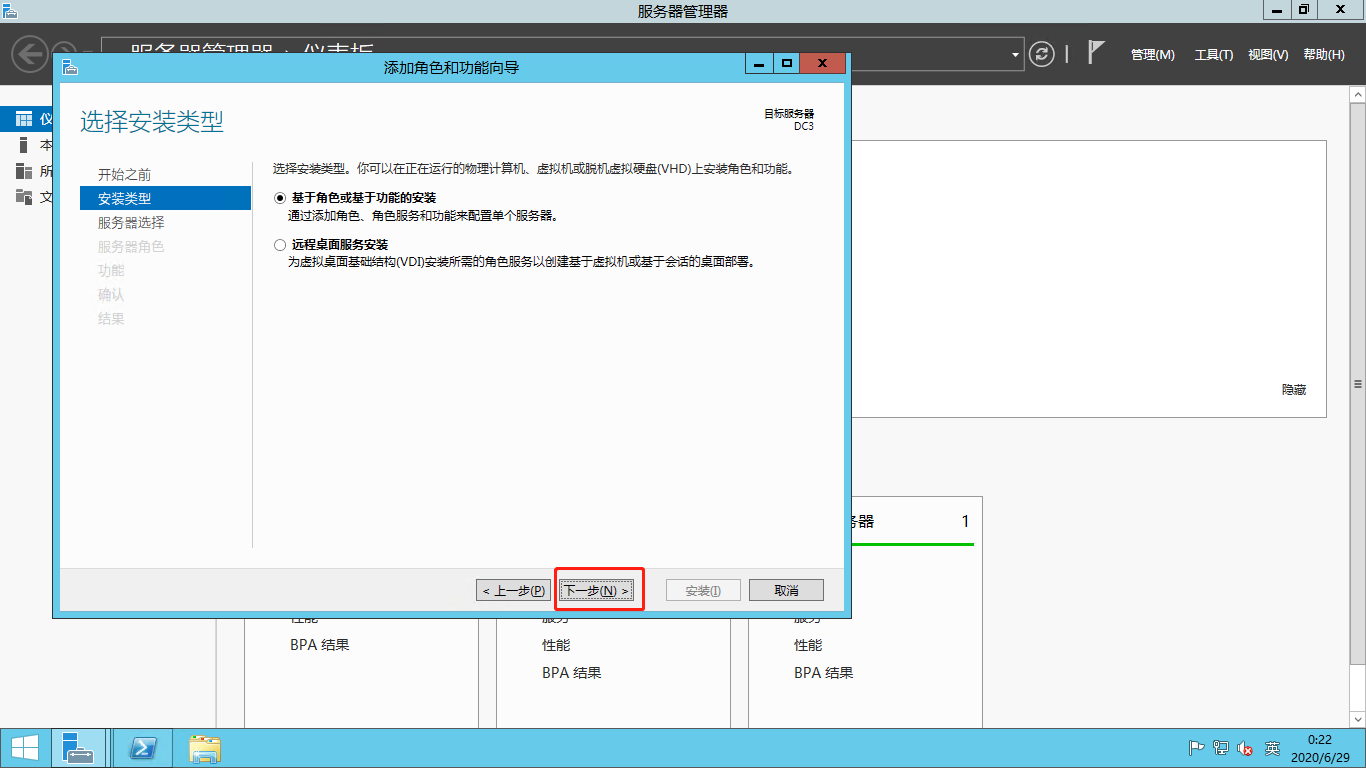This screenshot has width=1366, height=768.
Task: Click the muted speaker tray icon
Action: [1246, 748]
